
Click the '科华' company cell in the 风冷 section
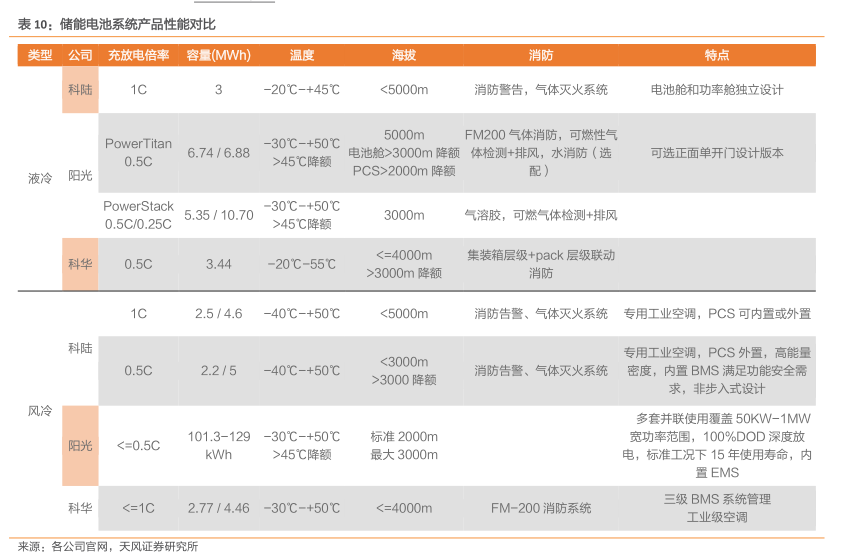pyautogui.click(x=80, y=508)
